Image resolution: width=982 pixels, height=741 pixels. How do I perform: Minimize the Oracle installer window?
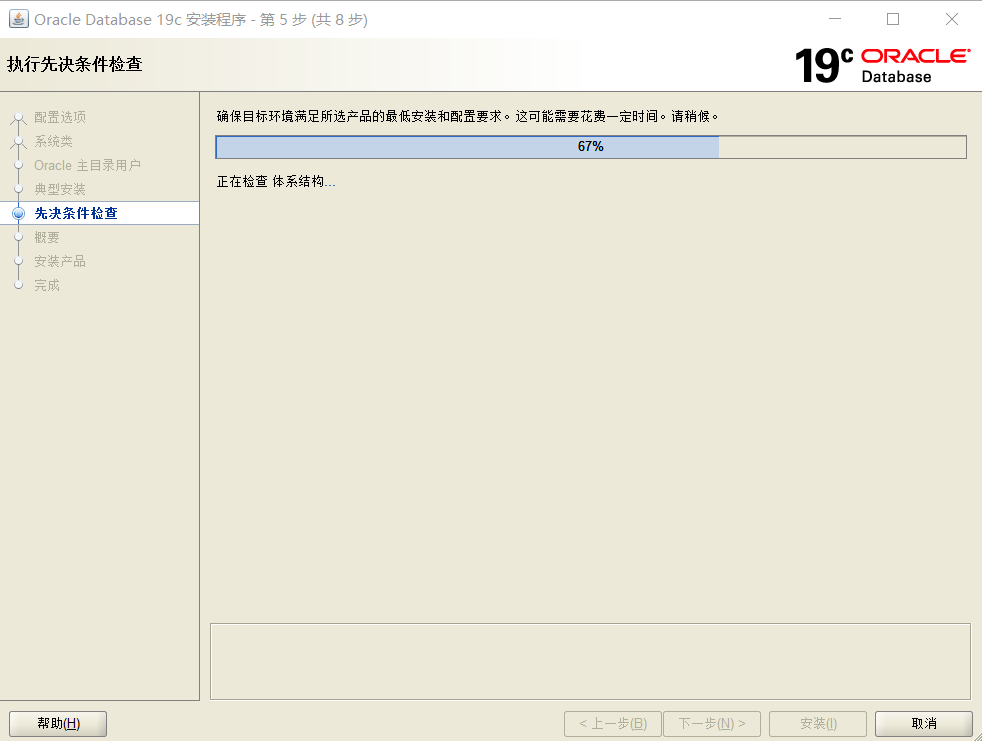point(835,19)
